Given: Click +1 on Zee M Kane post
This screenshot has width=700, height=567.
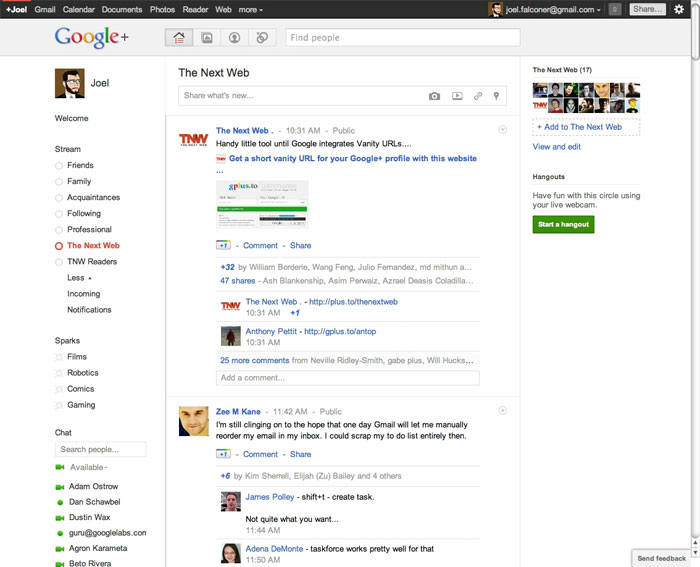Looking at the screenshot, I should [223, 454].
